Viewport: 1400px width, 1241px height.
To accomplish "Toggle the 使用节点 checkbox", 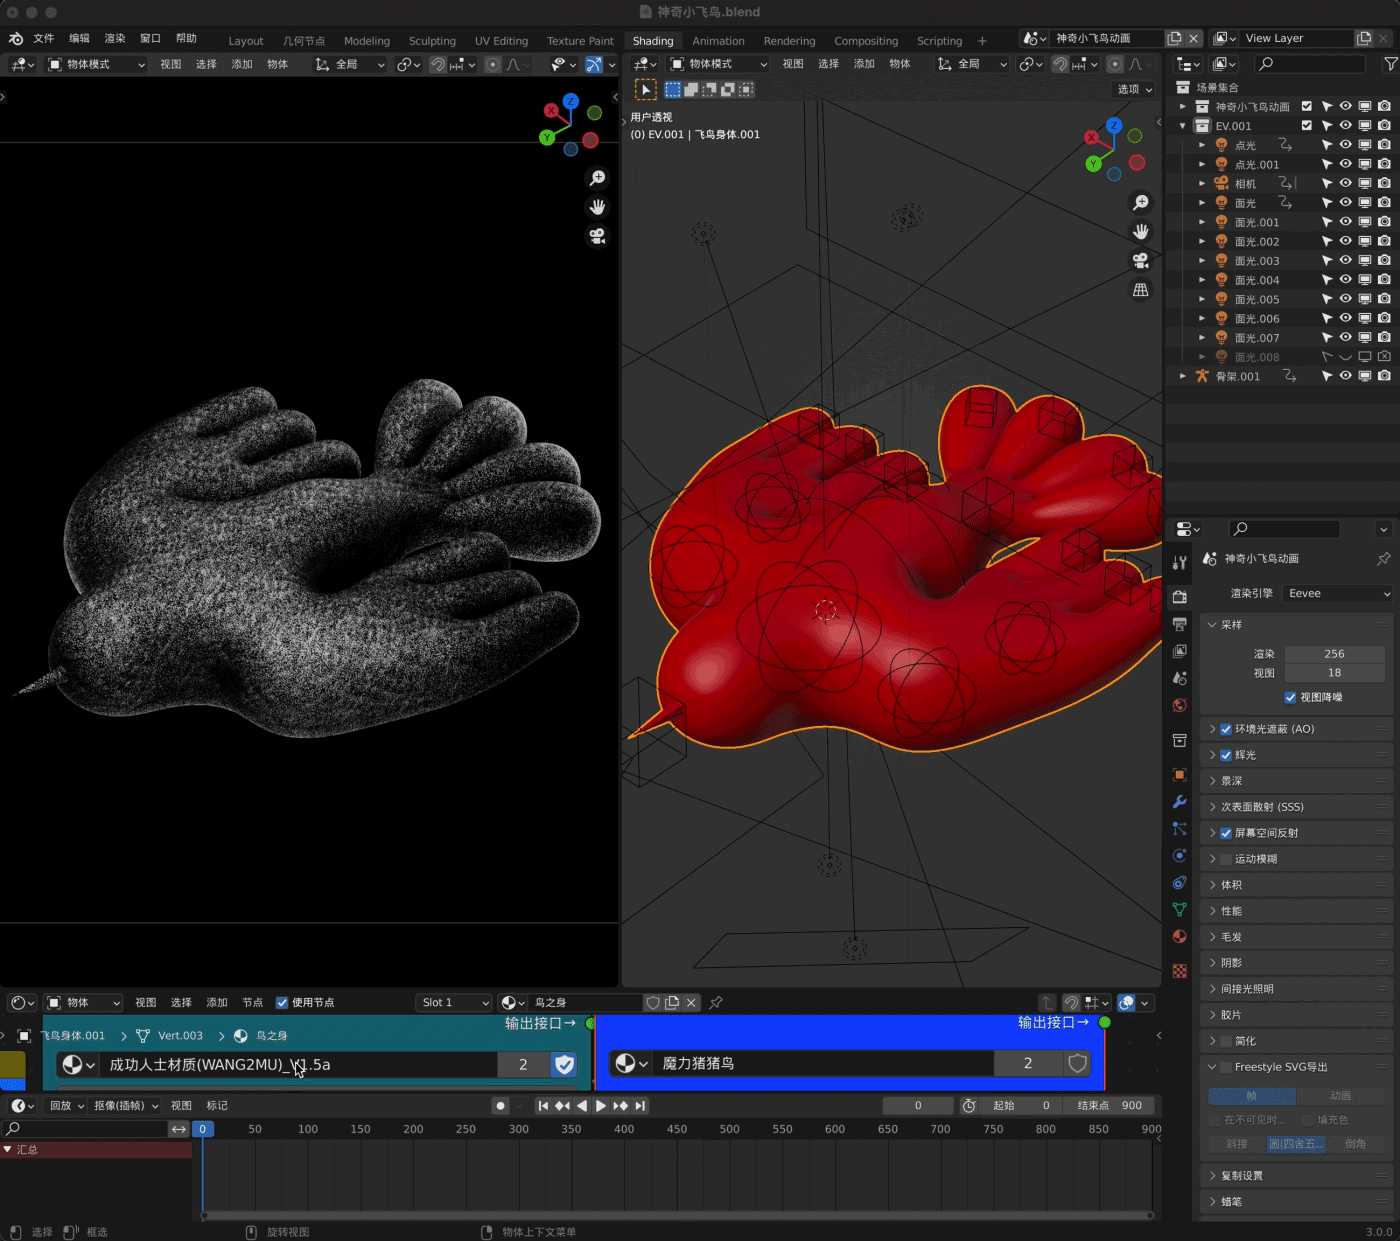I will pos(282,1003).
